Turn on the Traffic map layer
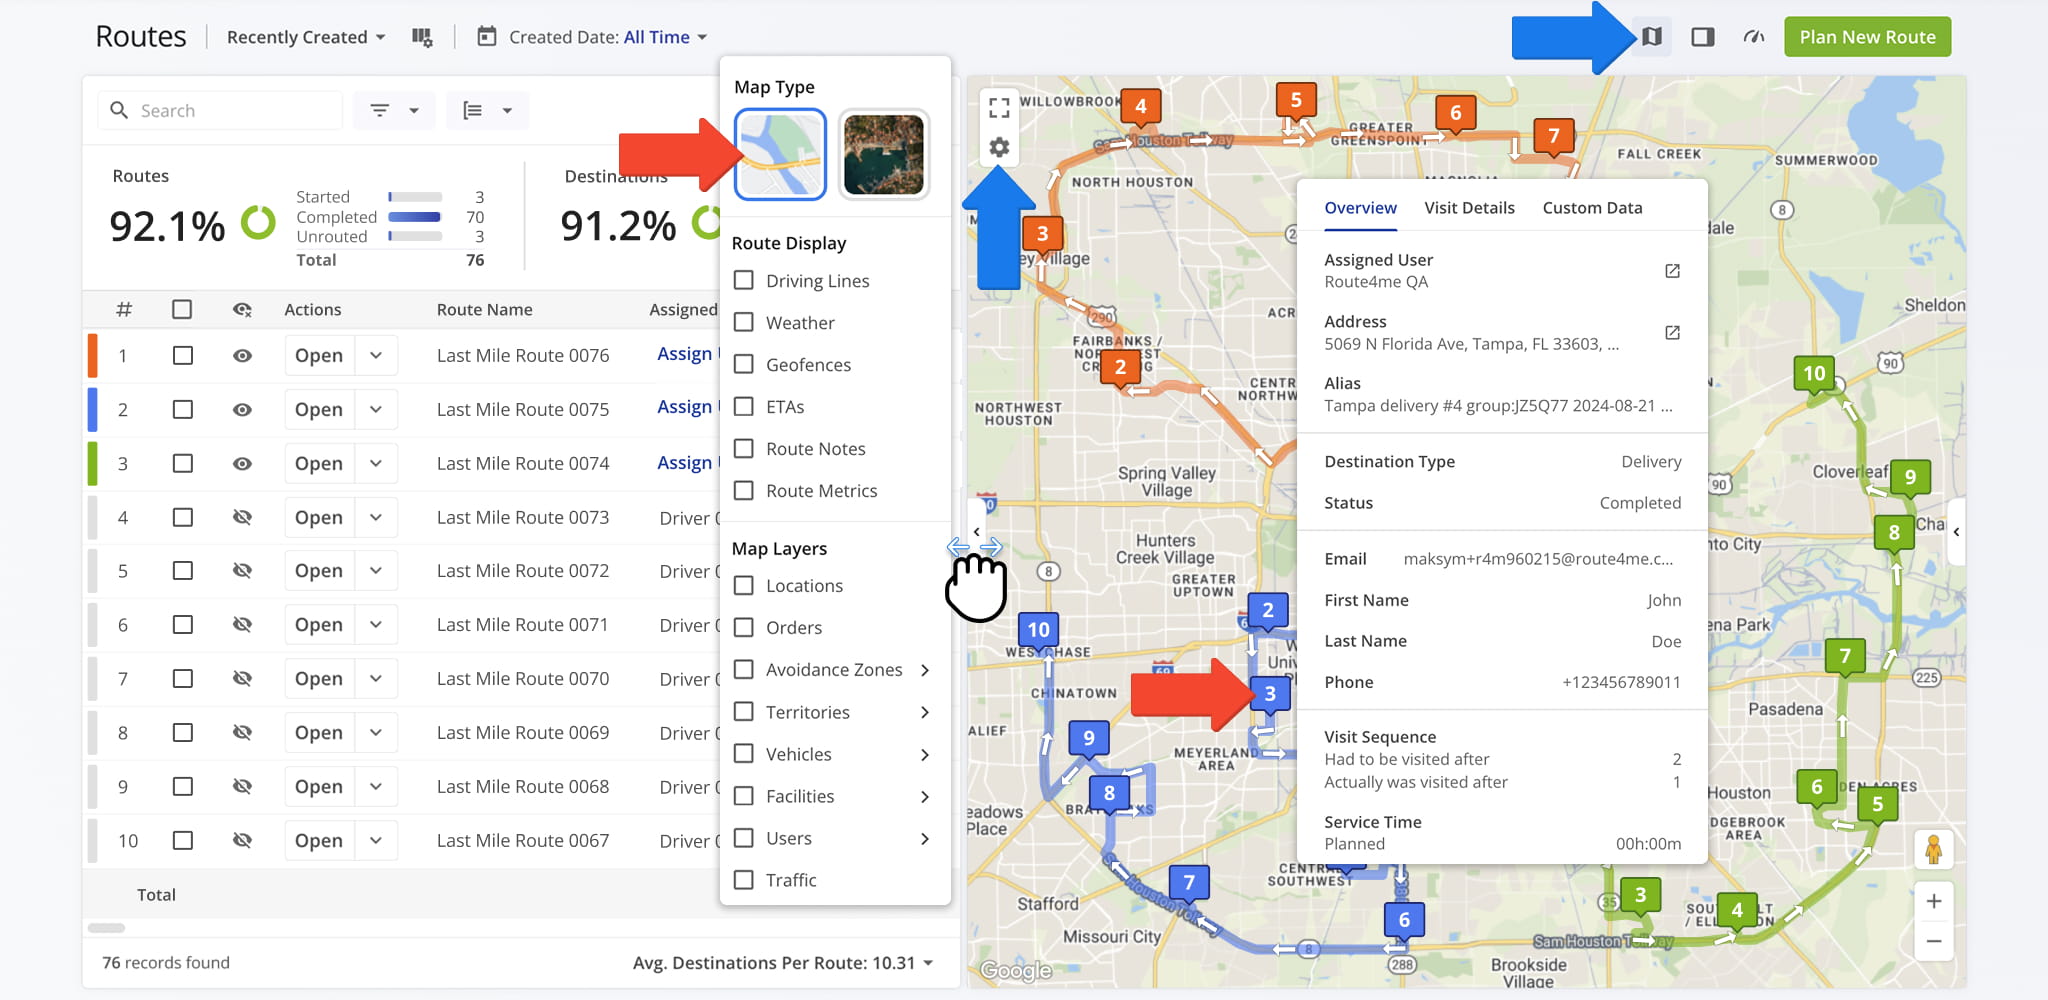Viewport: 2048px width, 1000px height. point(744,880)
